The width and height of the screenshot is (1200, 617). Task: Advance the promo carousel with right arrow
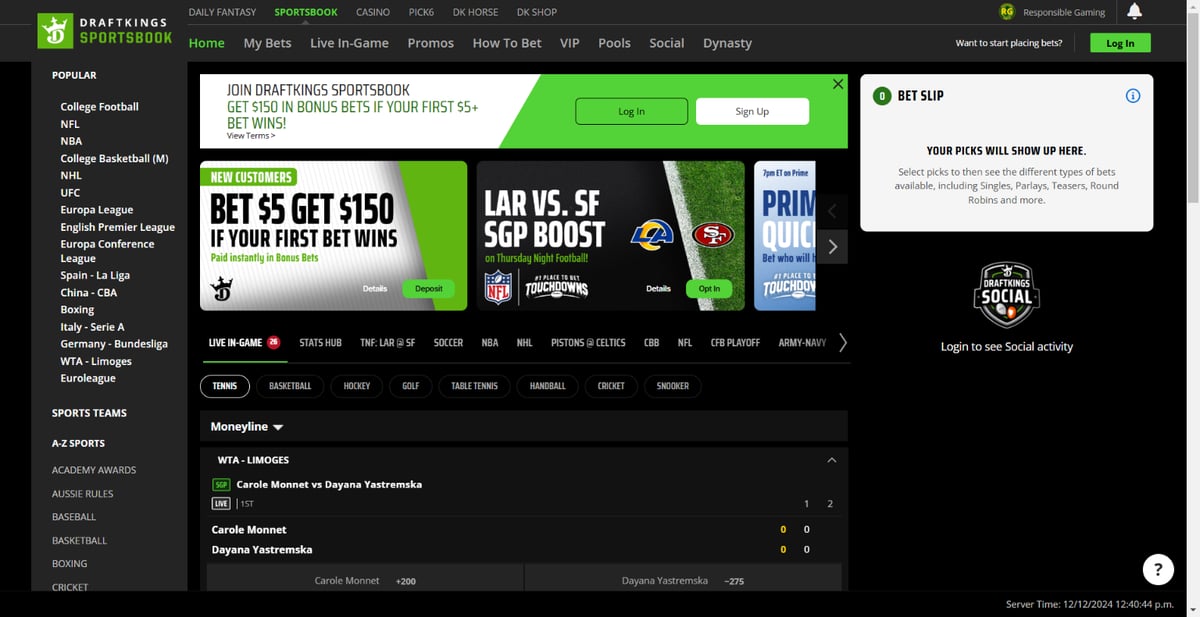(833, 247)
